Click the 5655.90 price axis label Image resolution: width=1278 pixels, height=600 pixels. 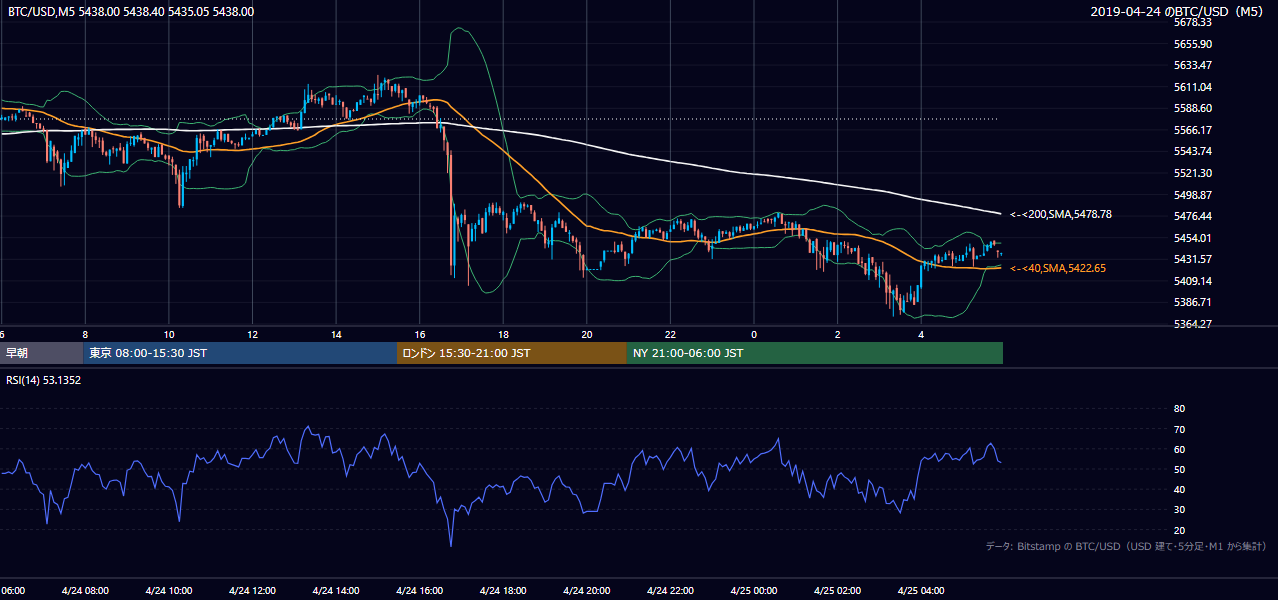click(x=1193, y=44)
